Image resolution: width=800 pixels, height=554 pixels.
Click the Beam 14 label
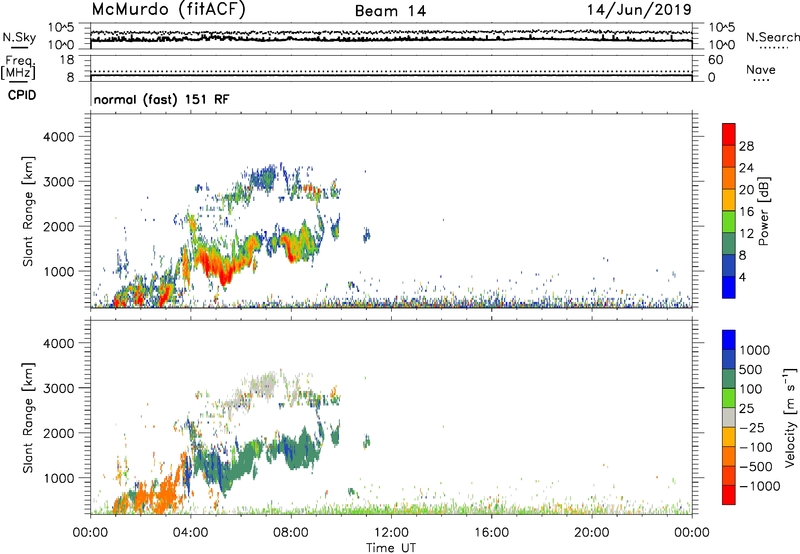click(x=390, y=11)
